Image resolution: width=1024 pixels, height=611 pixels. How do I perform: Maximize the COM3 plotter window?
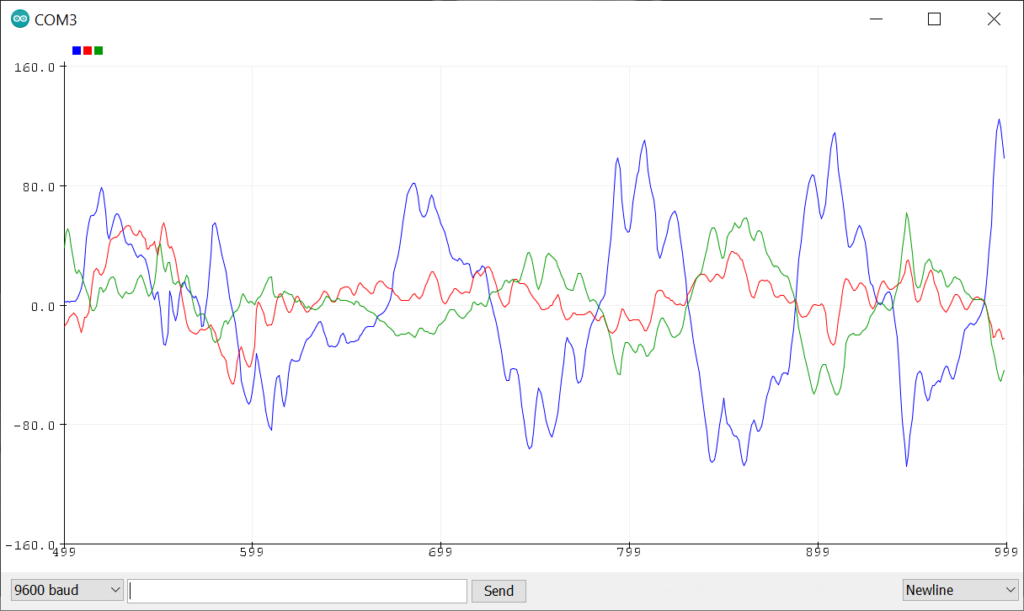(935, 19)
